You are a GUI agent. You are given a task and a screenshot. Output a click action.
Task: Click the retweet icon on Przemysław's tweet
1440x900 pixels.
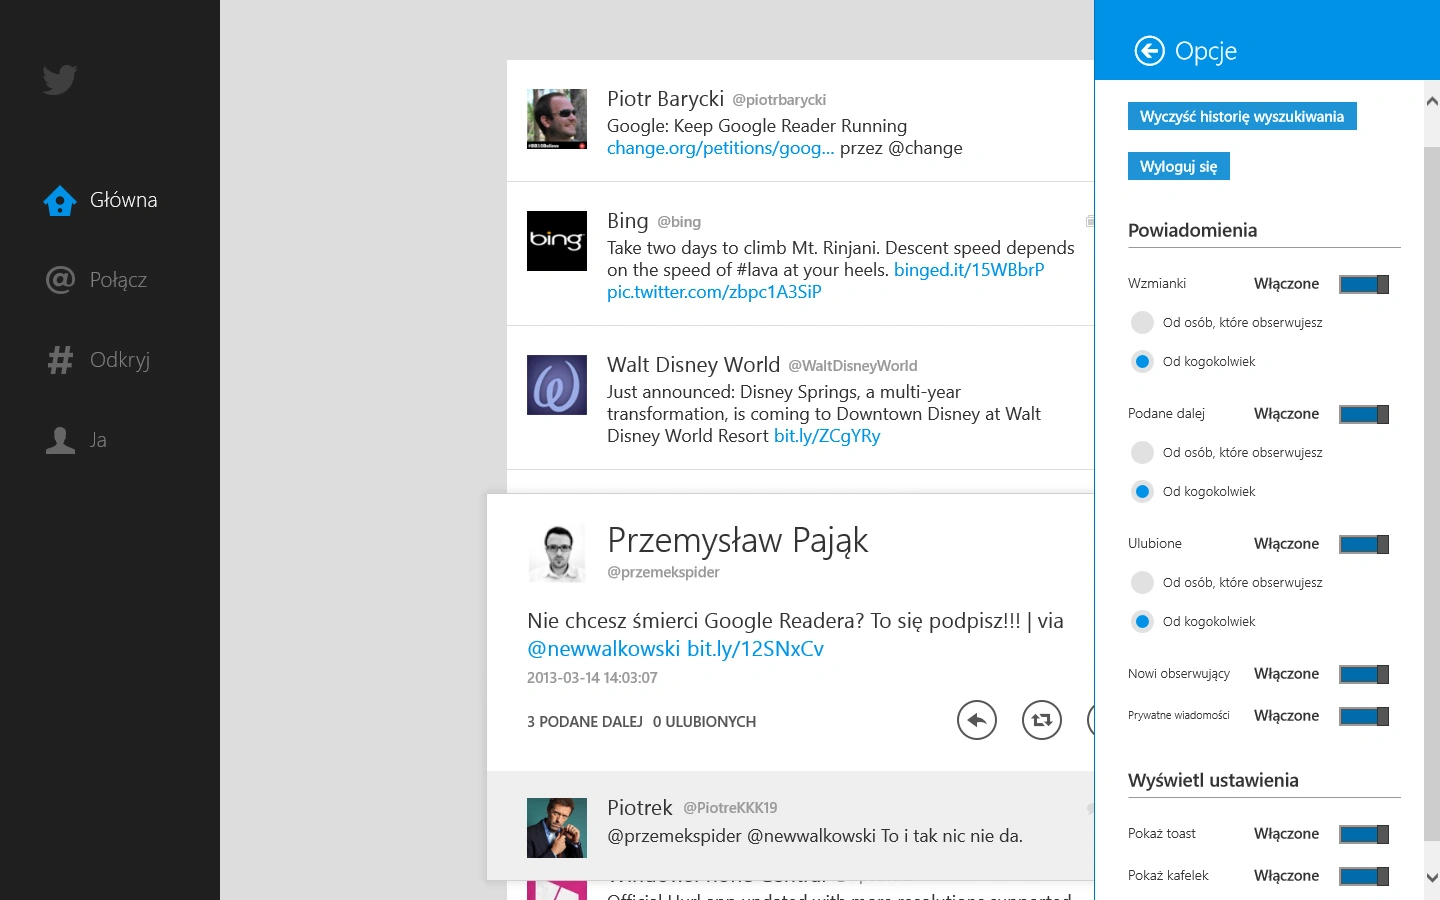click(1042, 720)
